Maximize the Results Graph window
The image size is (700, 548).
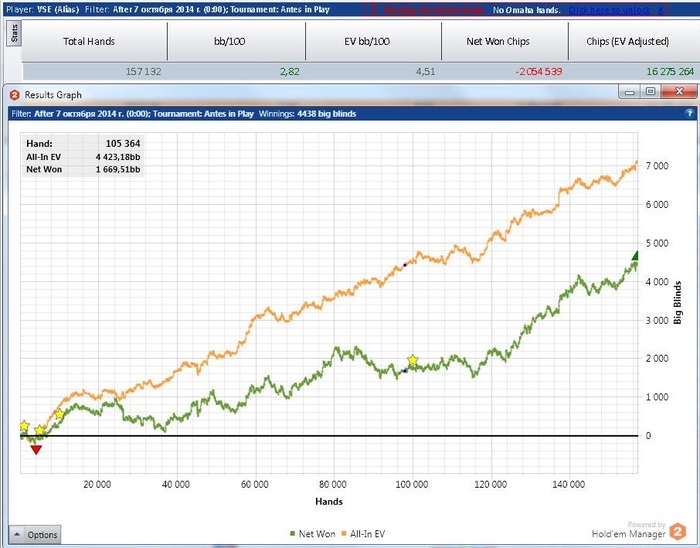[650, 92]
